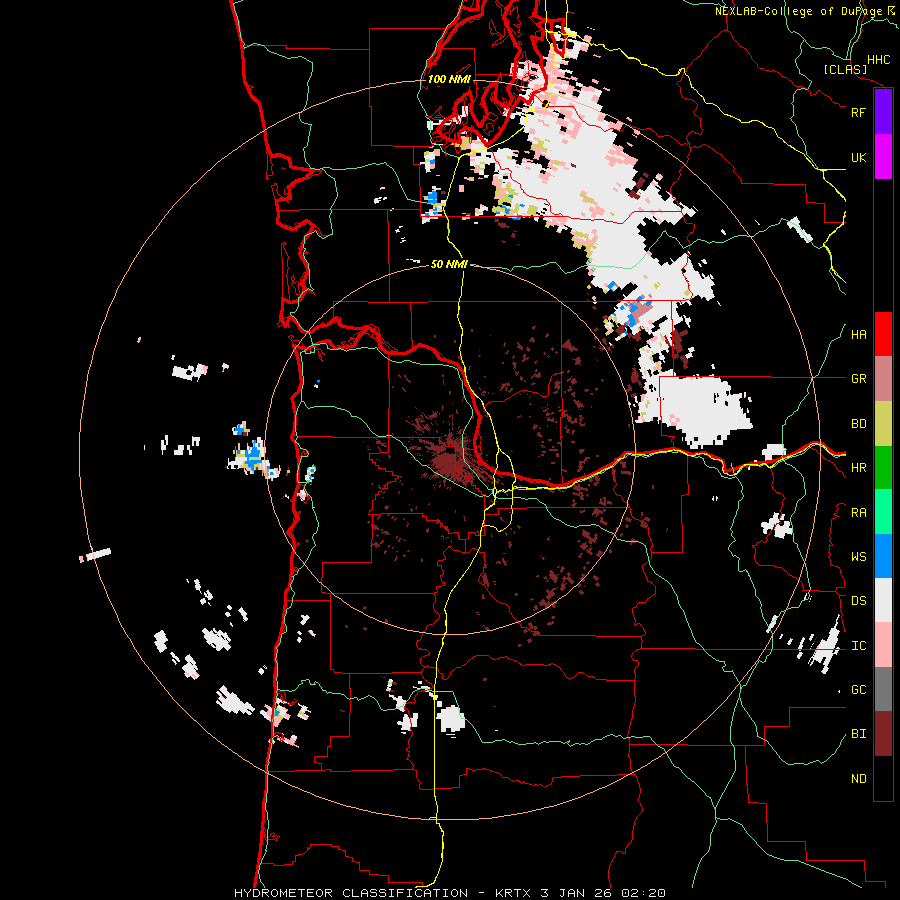
Task: Click the UK legend label
Action: click(x=858, y=157)
